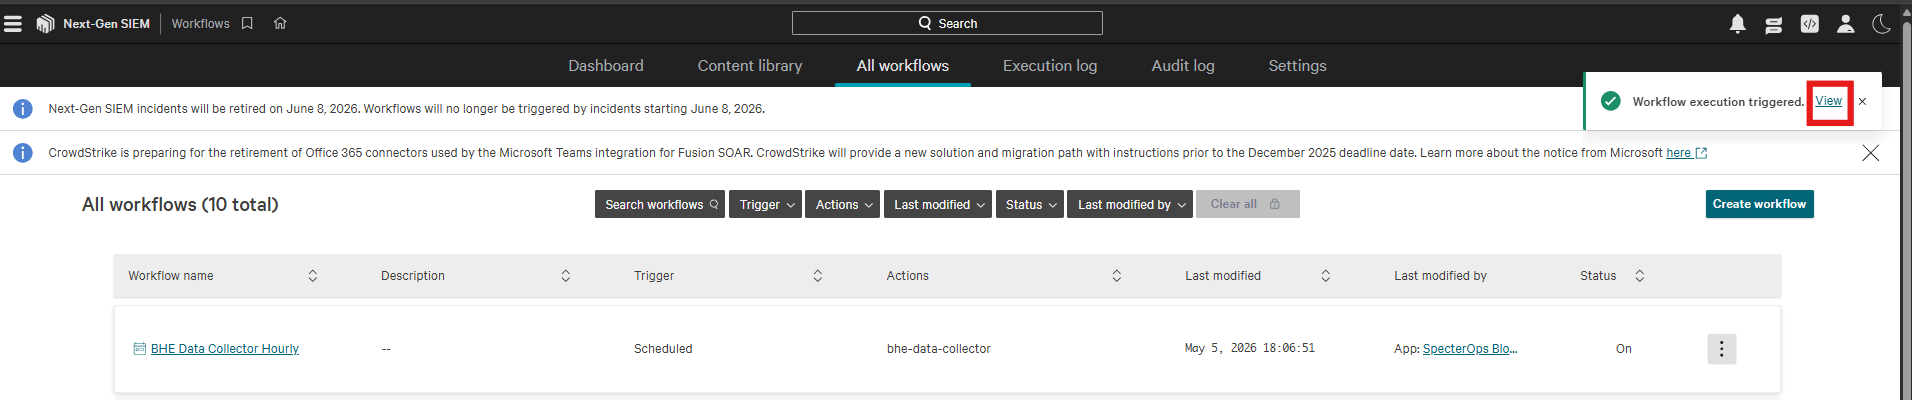This screenshot has height=400, width=1912.
Task: Click the 'bhe-data-collector' action cell
Action: [x=939, y=349]
